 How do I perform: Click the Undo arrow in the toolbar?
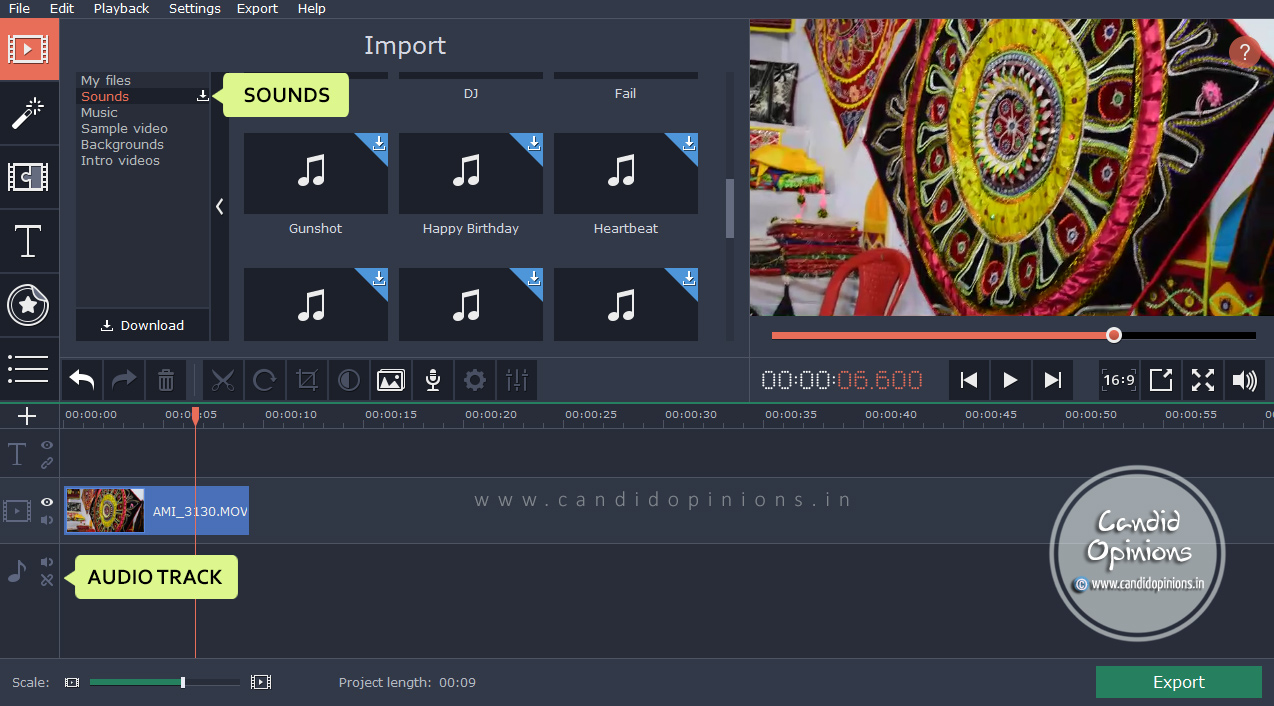pyautogui.click(x=81, y=380)
